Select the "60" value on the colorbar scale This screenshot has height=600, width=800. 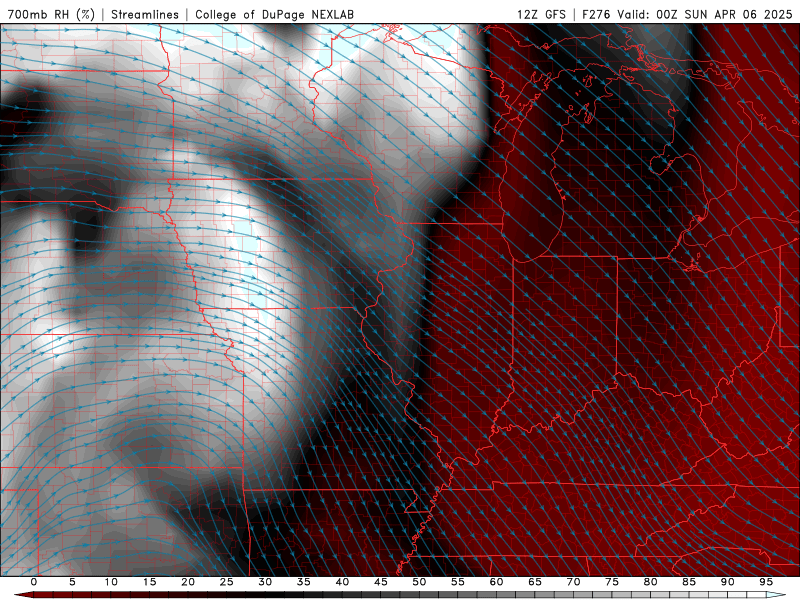[x=496, y=582]
